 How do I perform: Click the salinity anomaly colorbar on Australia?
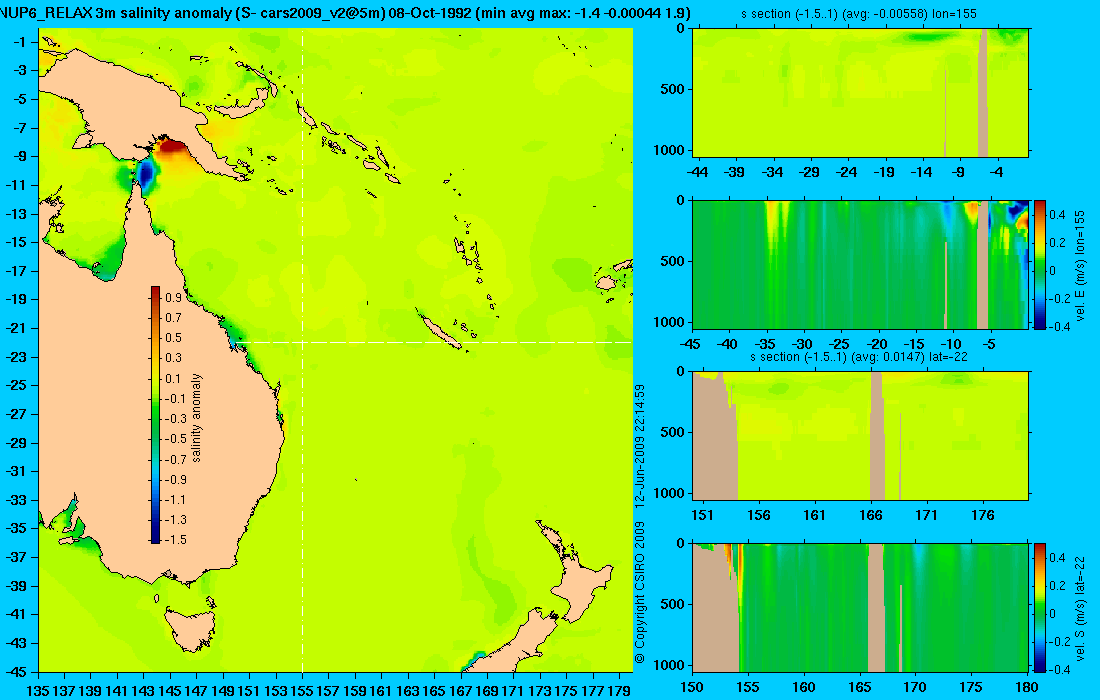[x=155, y=415]
